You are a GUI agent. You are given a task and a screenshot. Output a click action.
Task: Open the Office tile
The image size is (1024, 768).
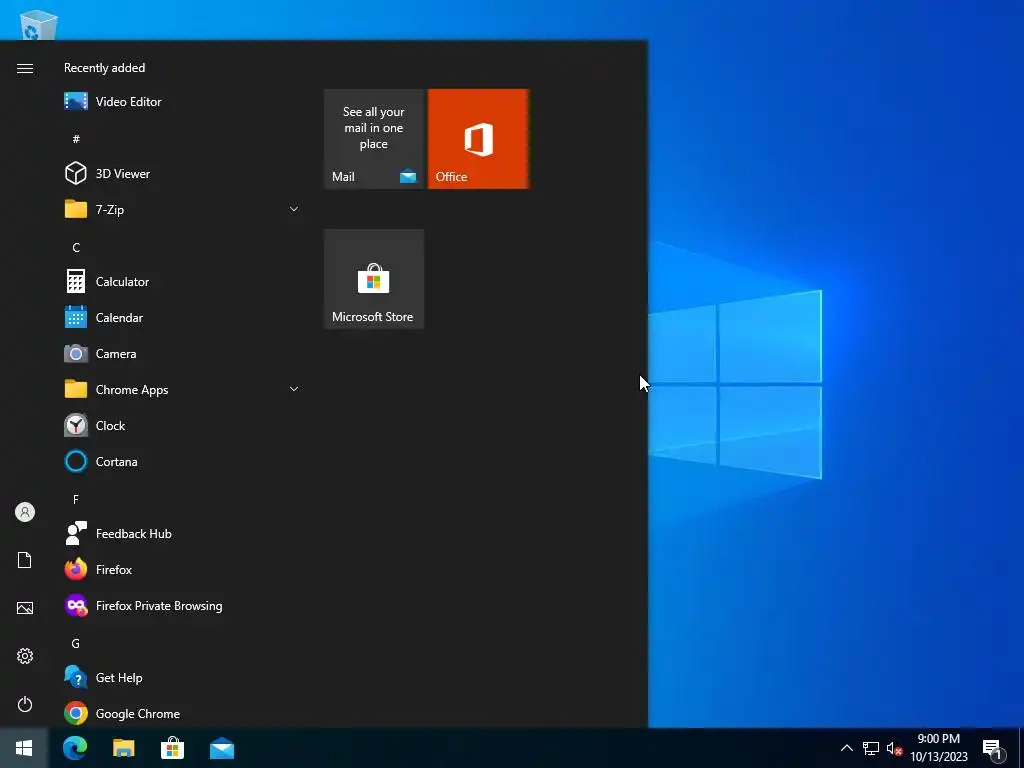coord(478,139)
